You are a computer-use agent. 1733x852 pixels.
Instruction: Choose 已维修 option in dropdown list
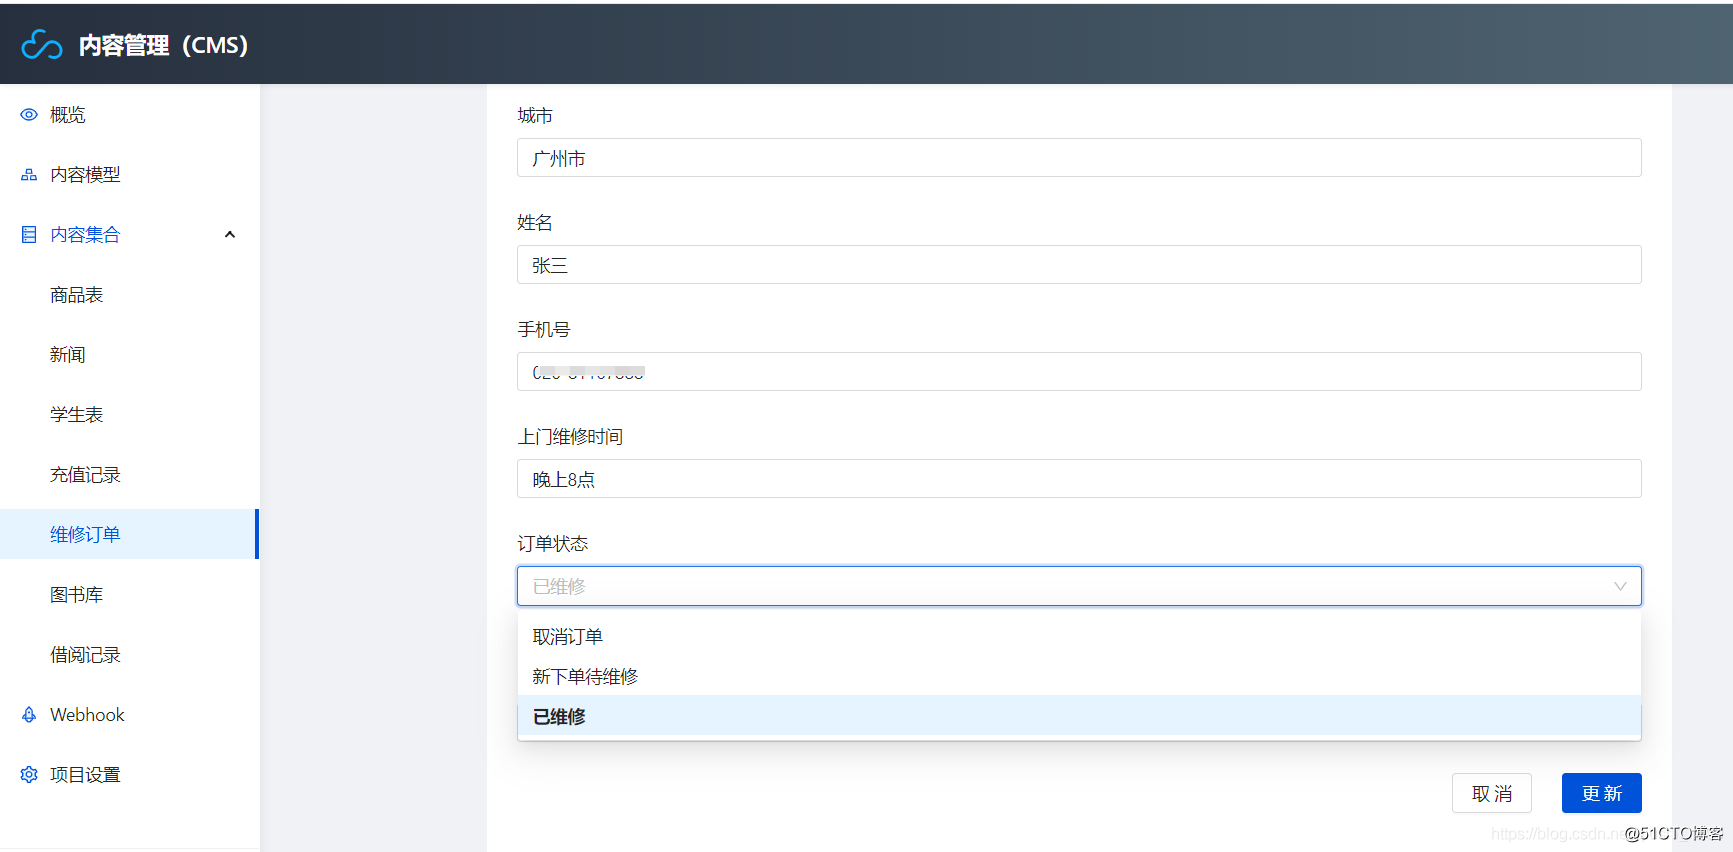point(1079,716)
